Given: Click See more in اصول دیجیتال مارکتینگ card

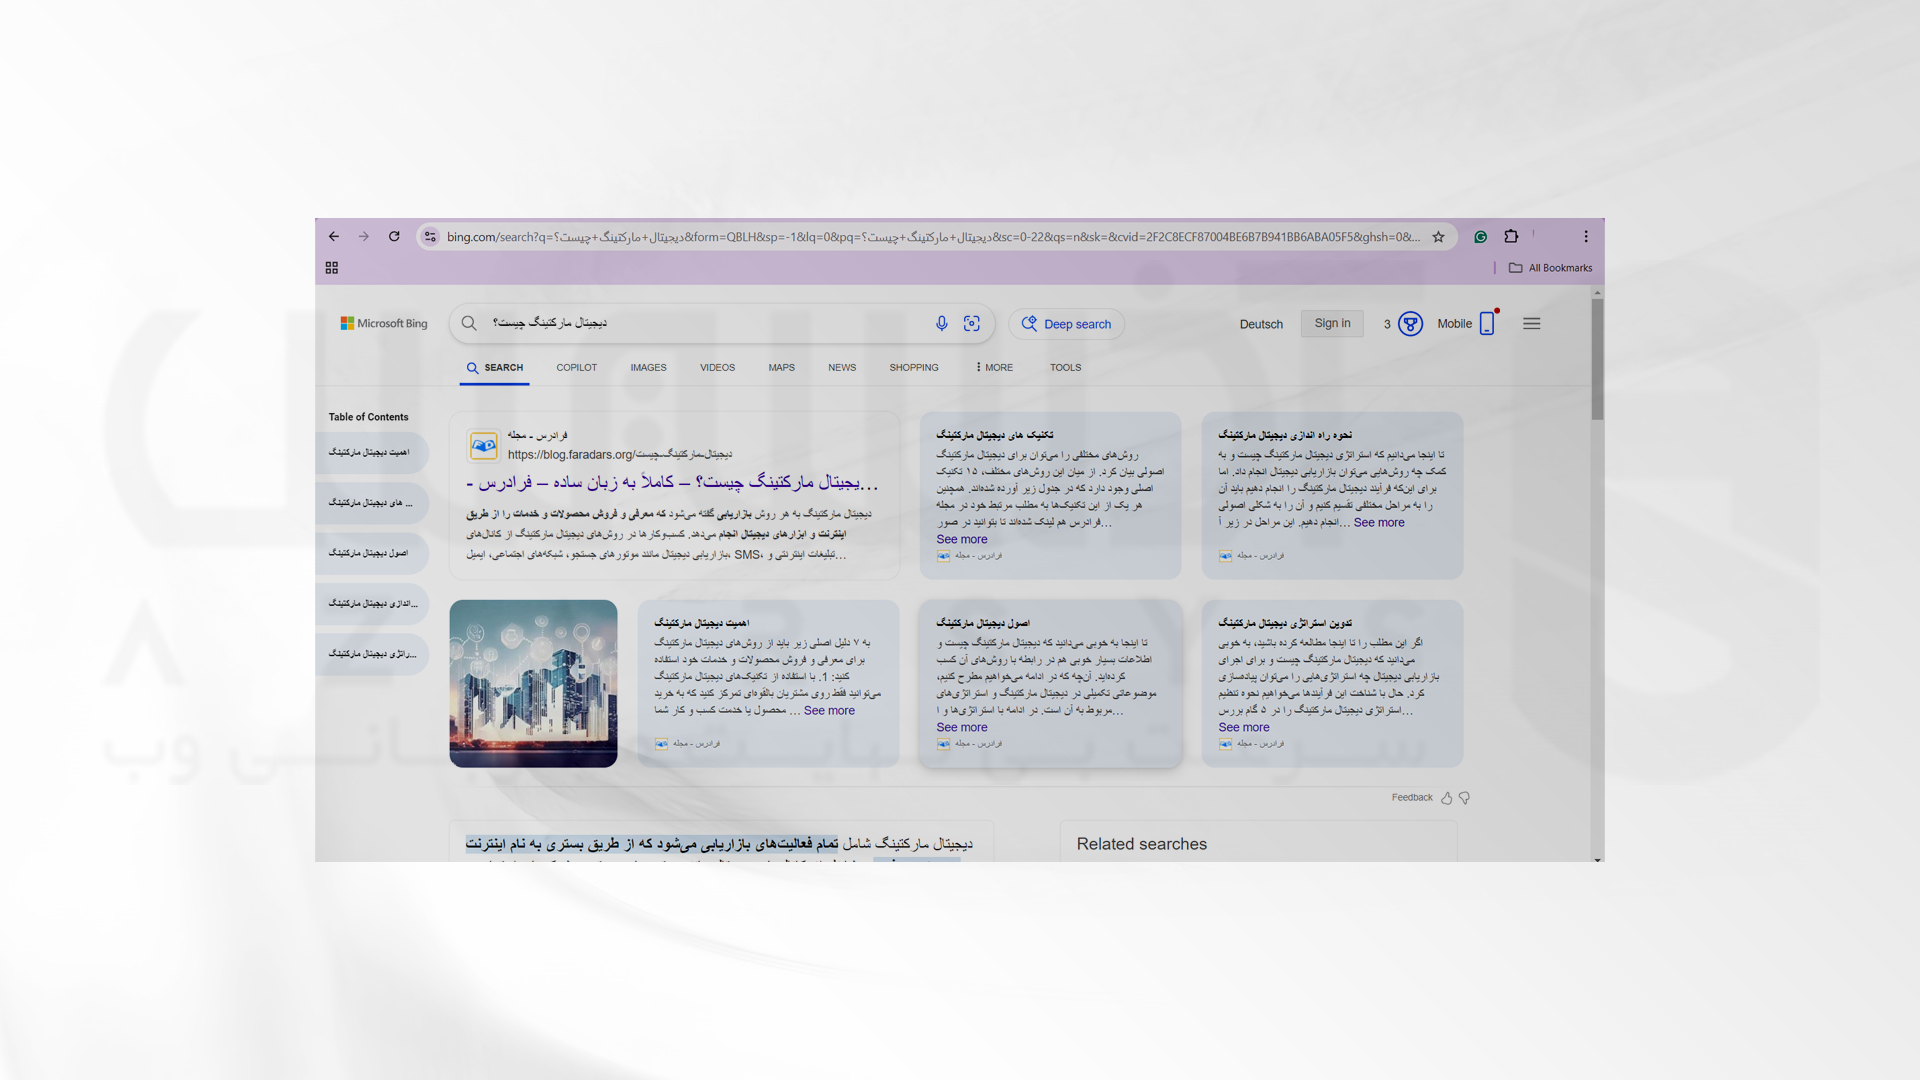Looking at the screenshot, I should pos(961,728).
